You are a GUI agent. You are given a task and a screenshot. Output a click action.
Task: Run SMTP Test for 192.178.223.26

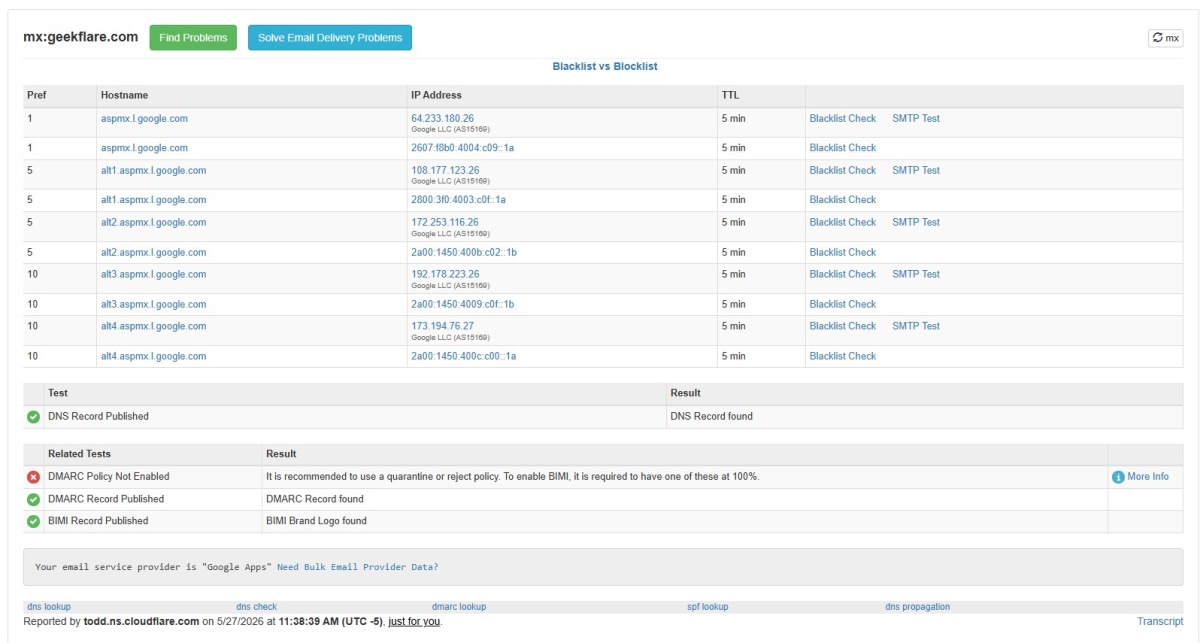[x=916, y=275]
